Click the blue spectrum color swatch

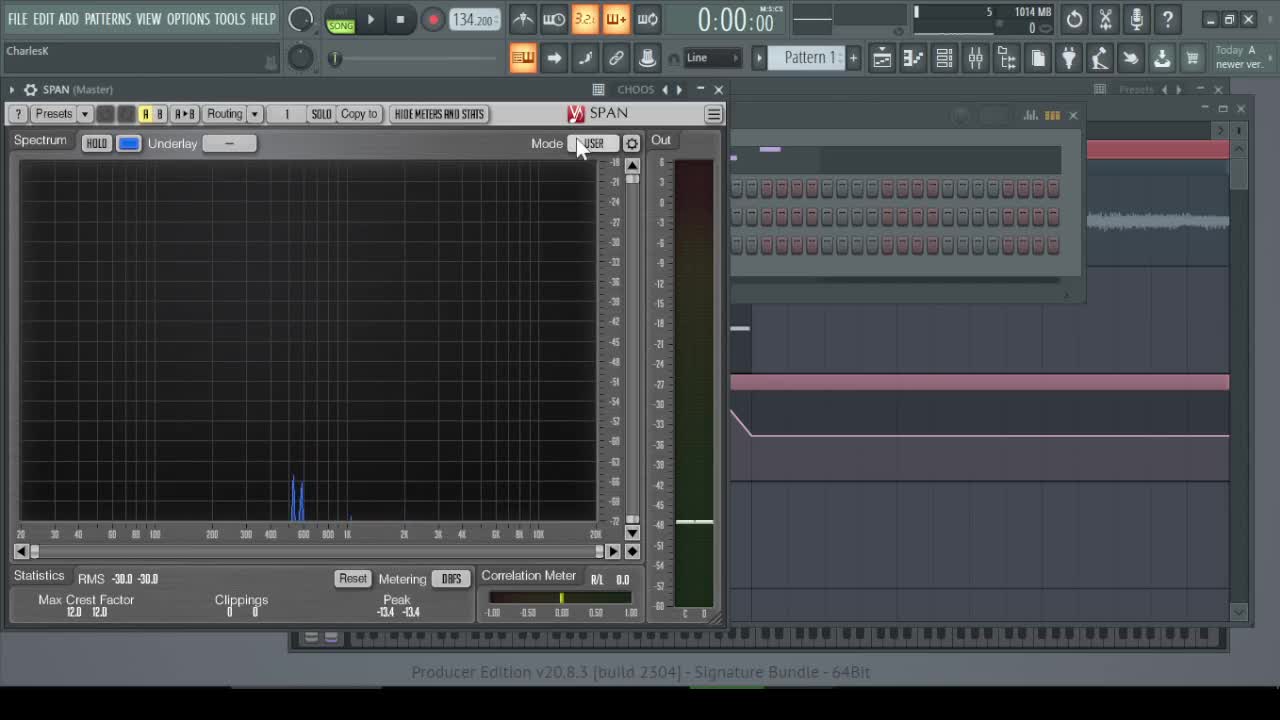129,144
